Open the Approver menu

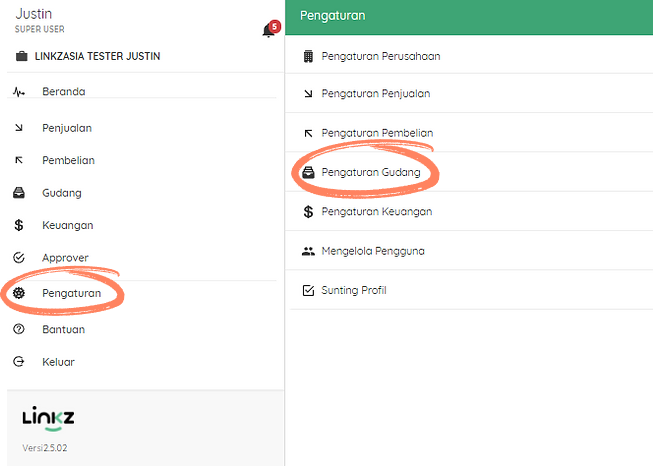click(65, 258)
